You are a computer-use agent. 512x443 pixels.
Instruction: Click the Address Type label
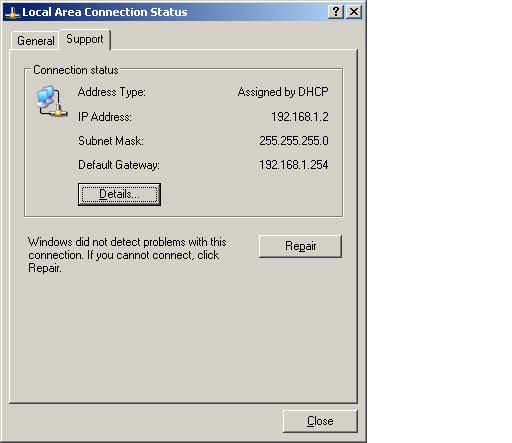(112, 92)
